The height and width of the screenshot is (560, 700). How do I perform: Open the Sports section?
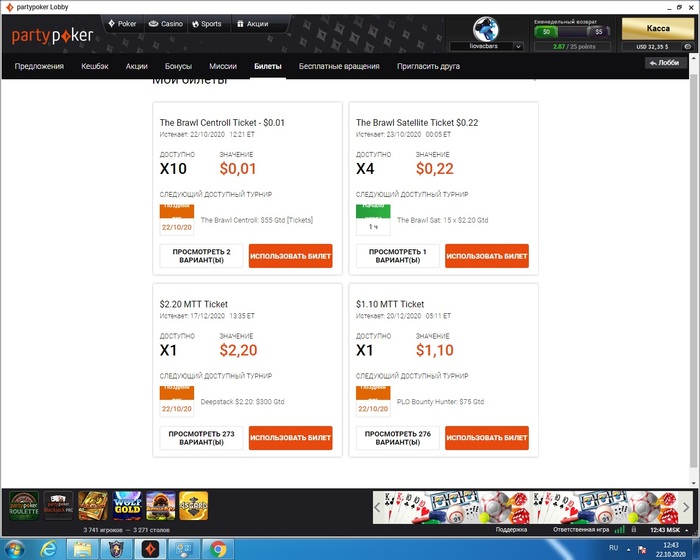tap(207, 24)
